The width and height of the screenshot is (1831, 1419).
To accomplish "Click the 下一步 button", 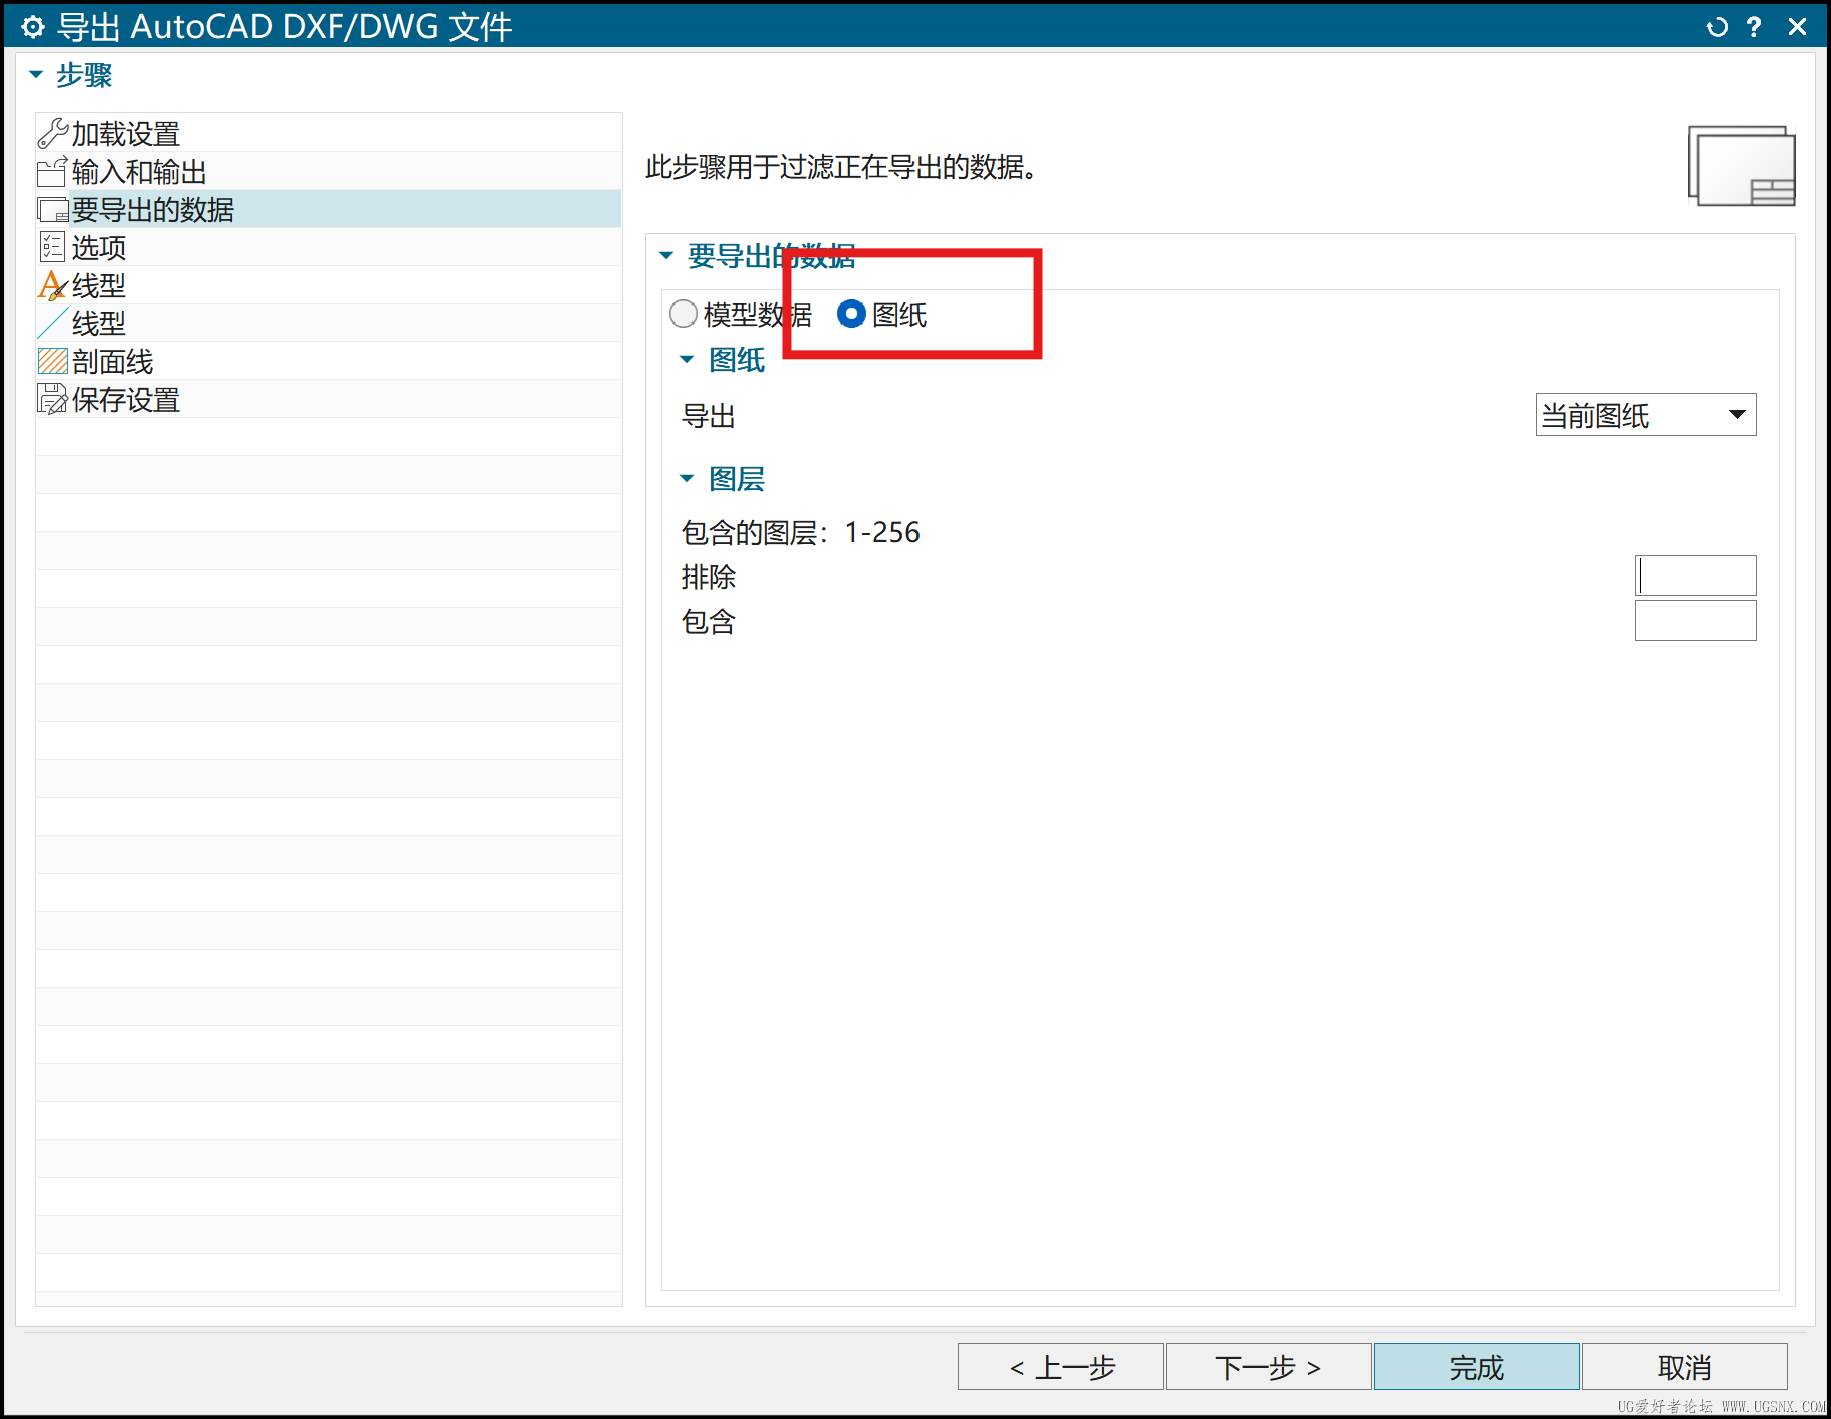I will tap(1268, 1367).
